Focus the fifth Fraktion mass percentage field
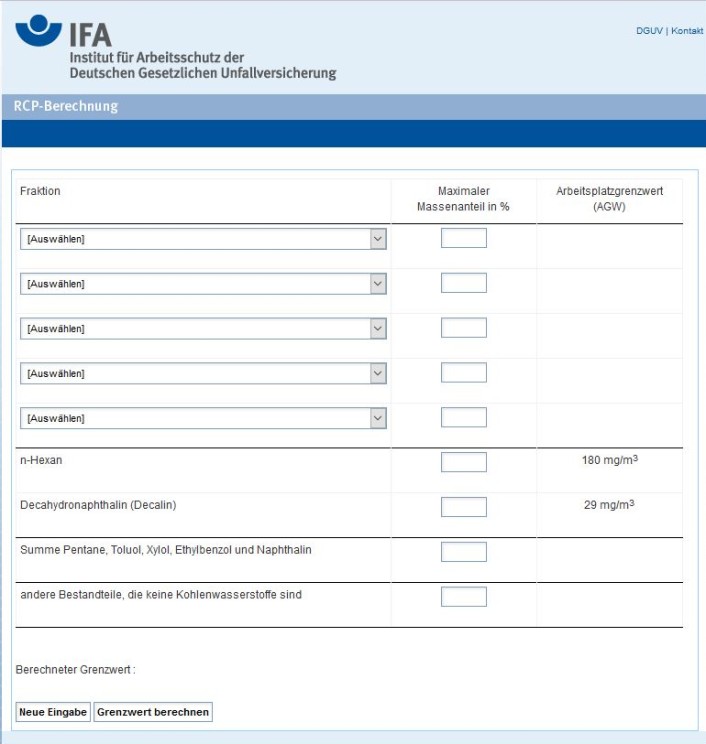The image size is (706, 744). 464,417
